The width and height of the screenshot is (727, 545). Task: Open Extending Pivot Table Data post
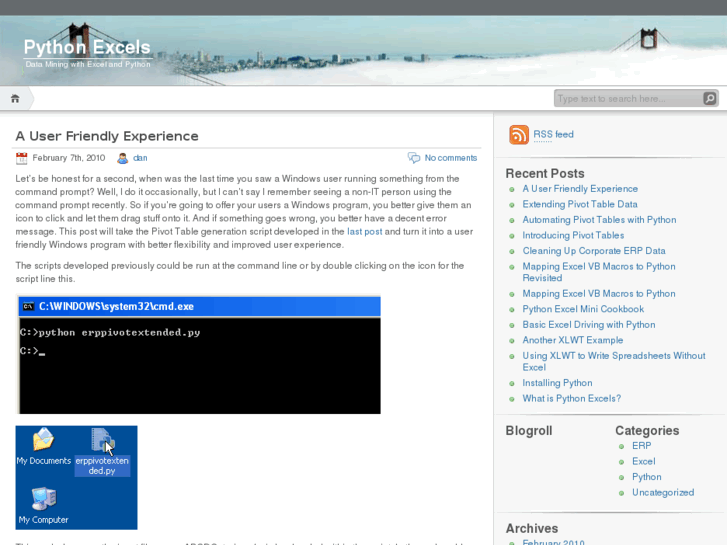point(580,204)
